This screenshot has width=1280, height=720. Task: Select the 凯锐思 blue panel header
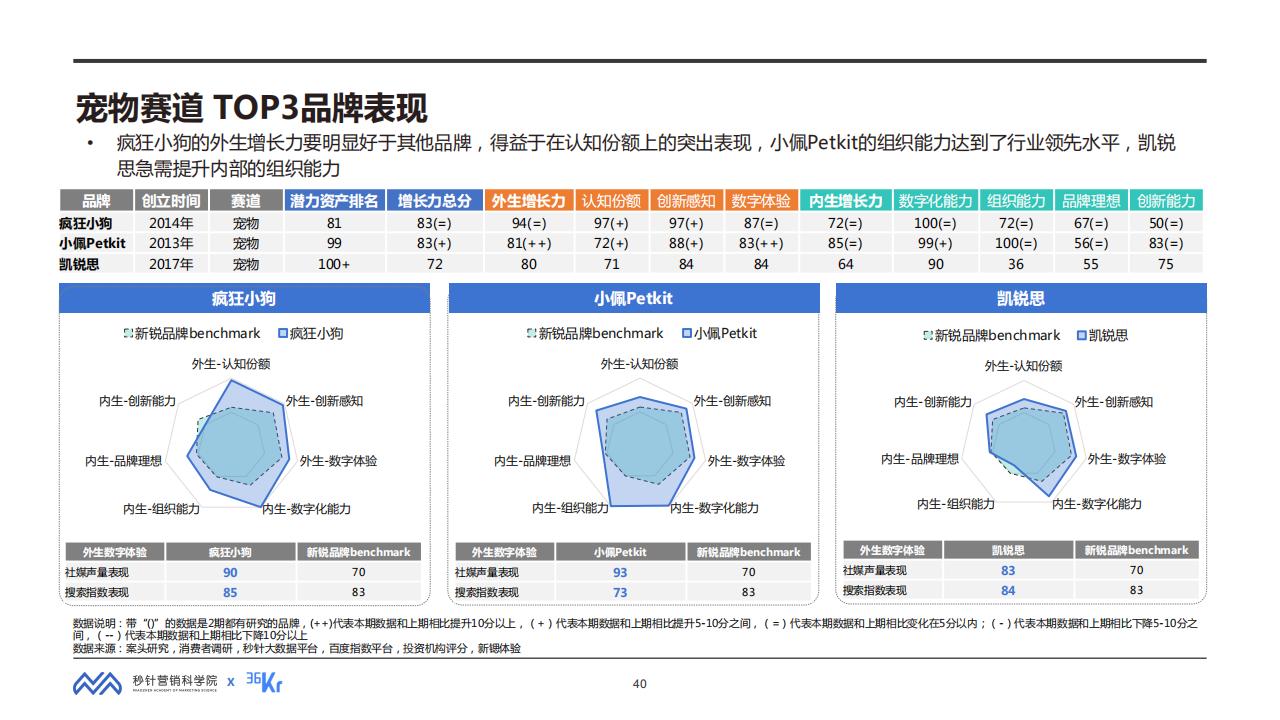click(1021, 299)
